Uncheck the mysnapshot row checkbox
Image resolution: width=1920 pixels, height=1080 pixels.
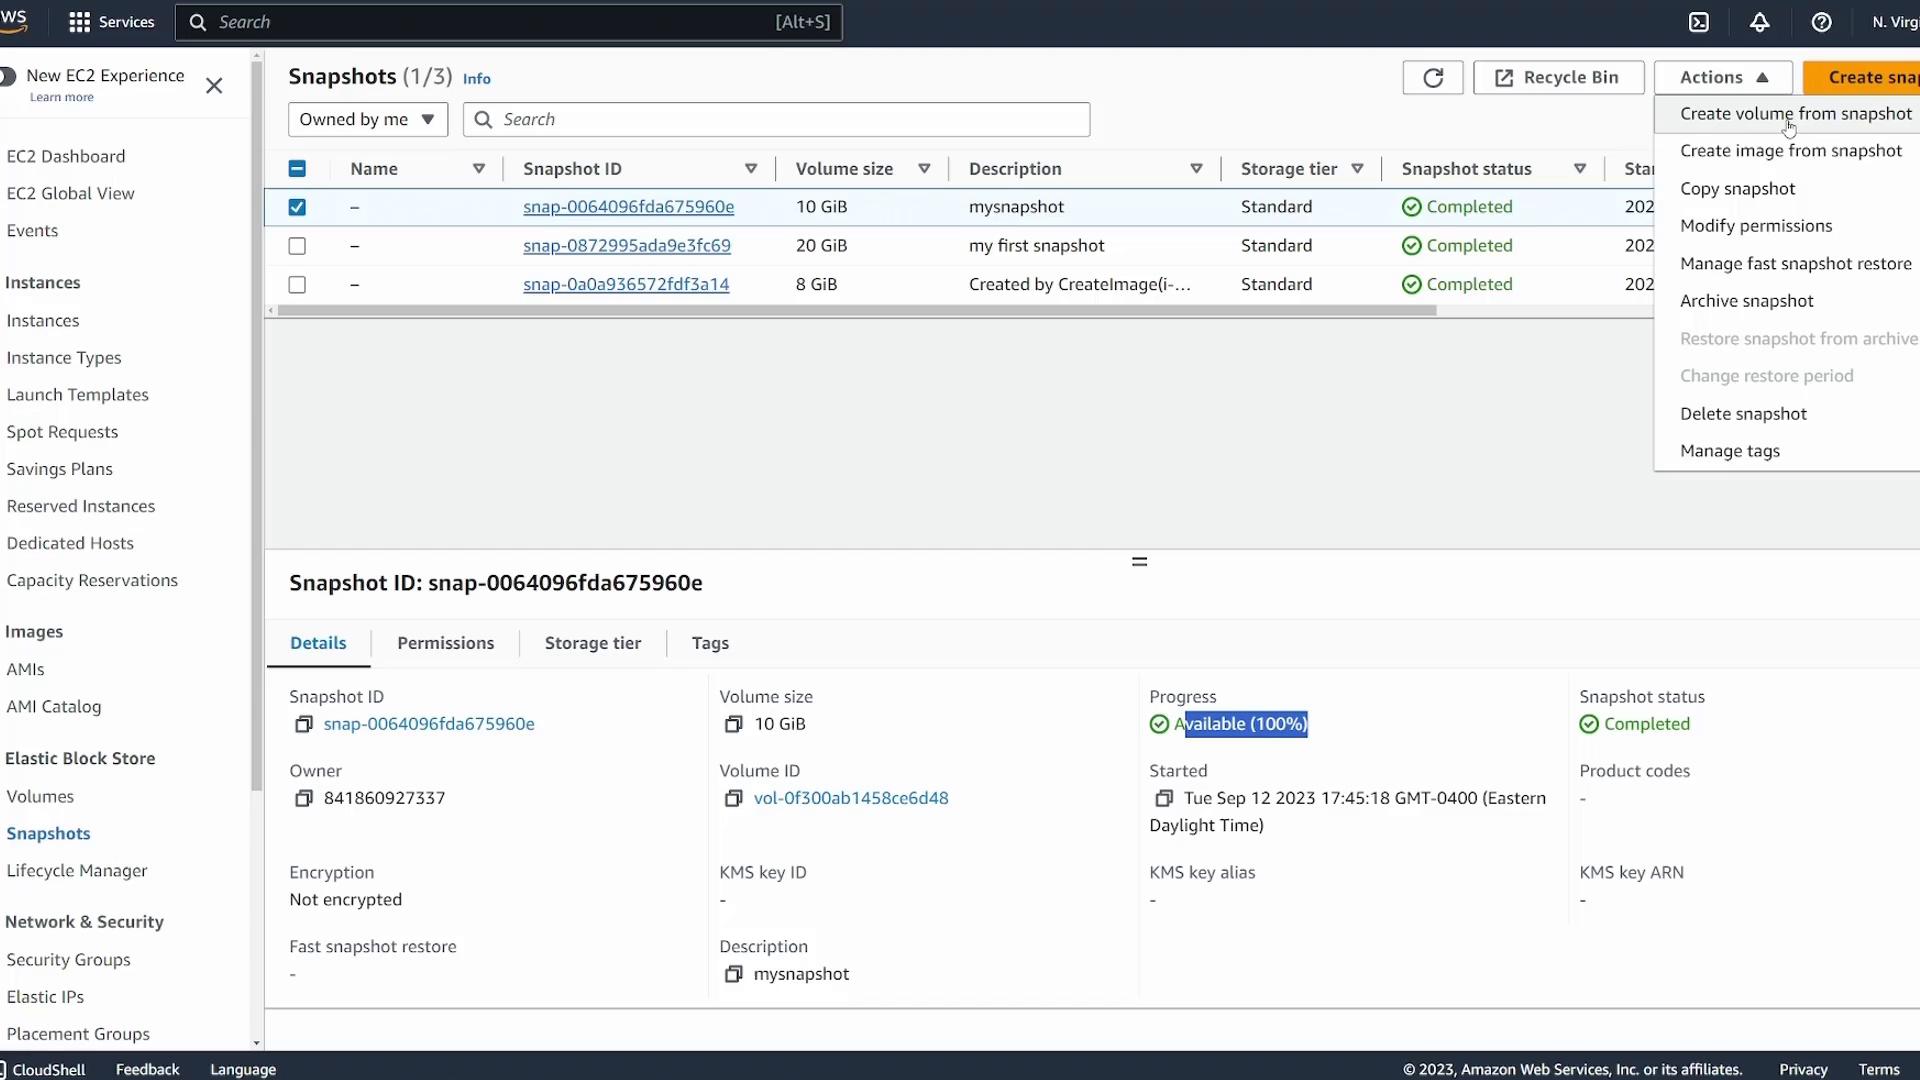[297, 207]
